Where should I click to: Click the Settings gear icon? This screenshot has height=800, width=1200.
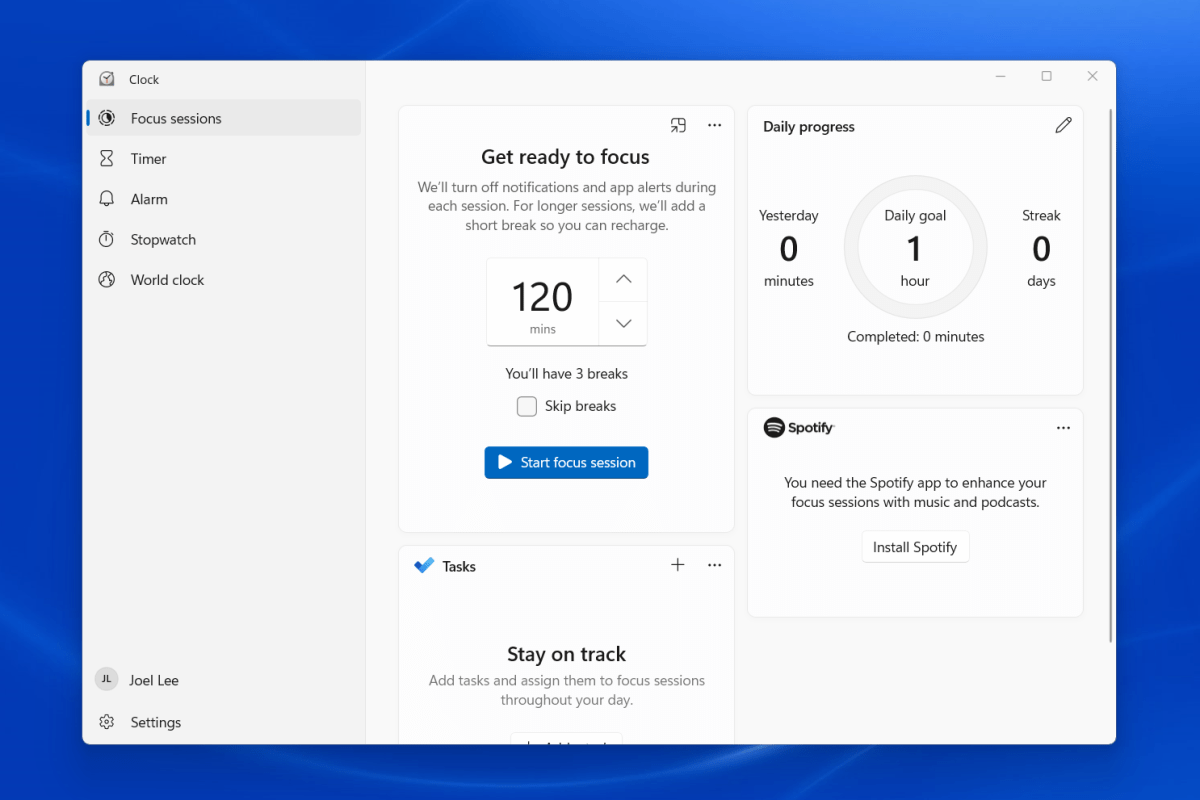click(x=107, y=722)
